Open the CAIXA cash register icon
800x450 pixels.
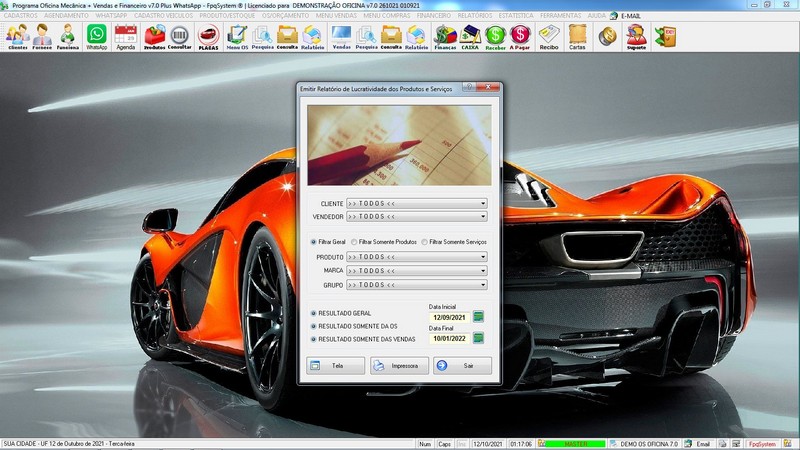click(x=470, y=37)
